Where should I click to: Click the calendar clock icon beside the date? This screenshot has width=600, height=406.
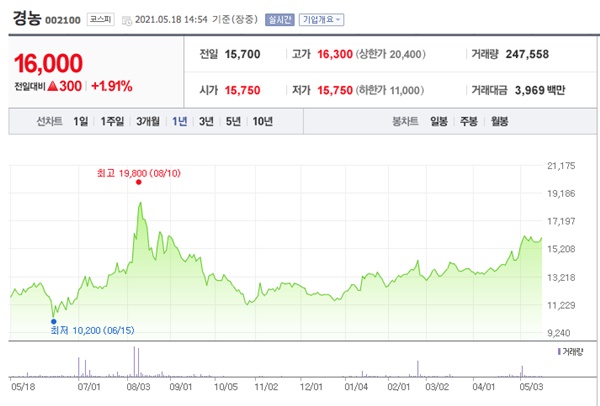[x=127, y=21]
